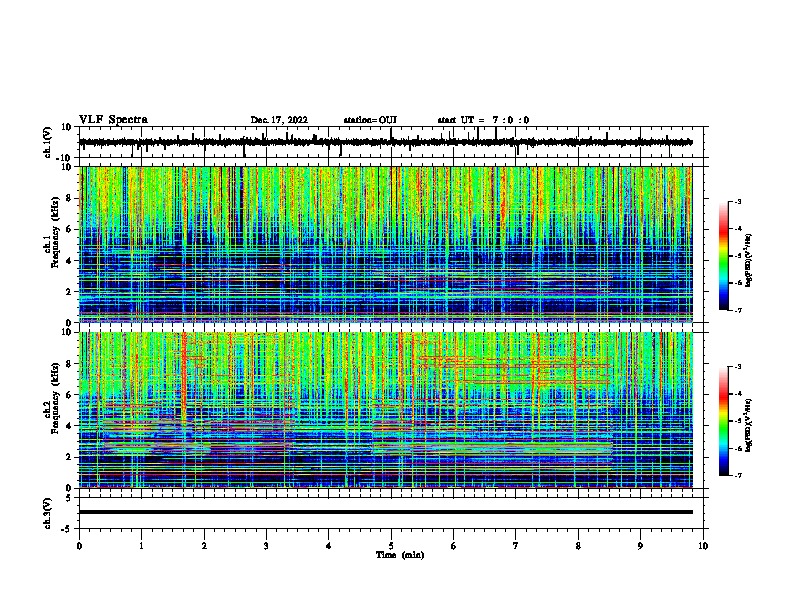
Task: Select the "10" tick on the time axis
Action: pyautogui.click(x=703, y=545)
